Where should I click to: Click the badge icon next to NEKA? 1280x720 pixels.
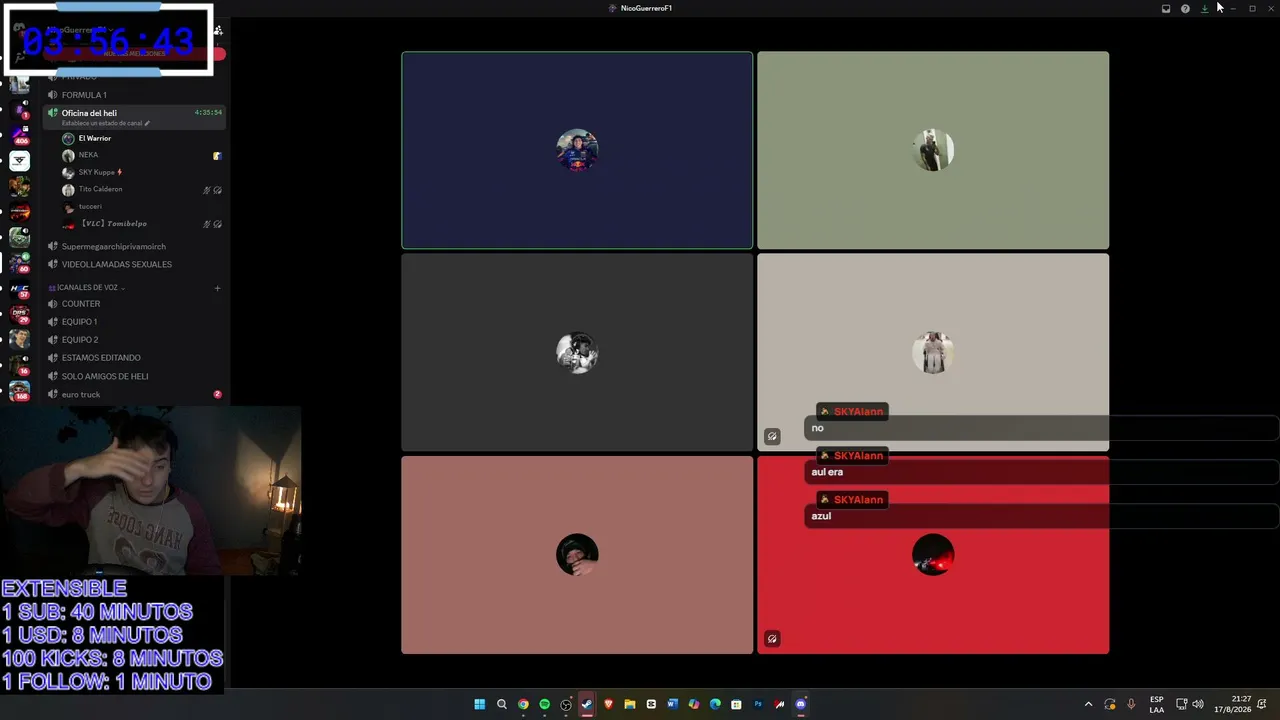tap(217, 156)
